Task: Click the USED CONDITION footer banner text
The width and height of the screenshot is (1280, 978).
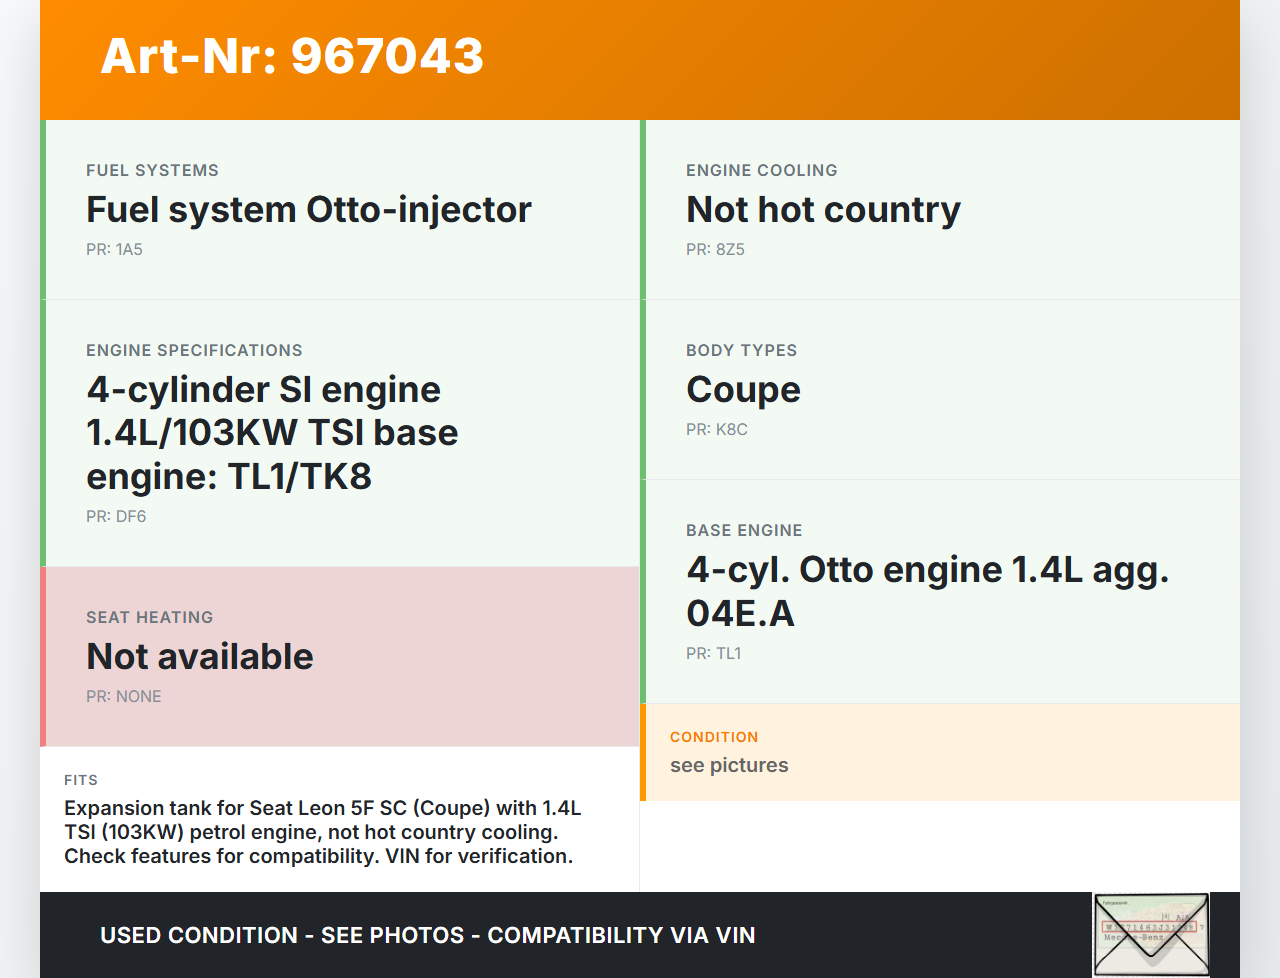Action: (427, 936)
